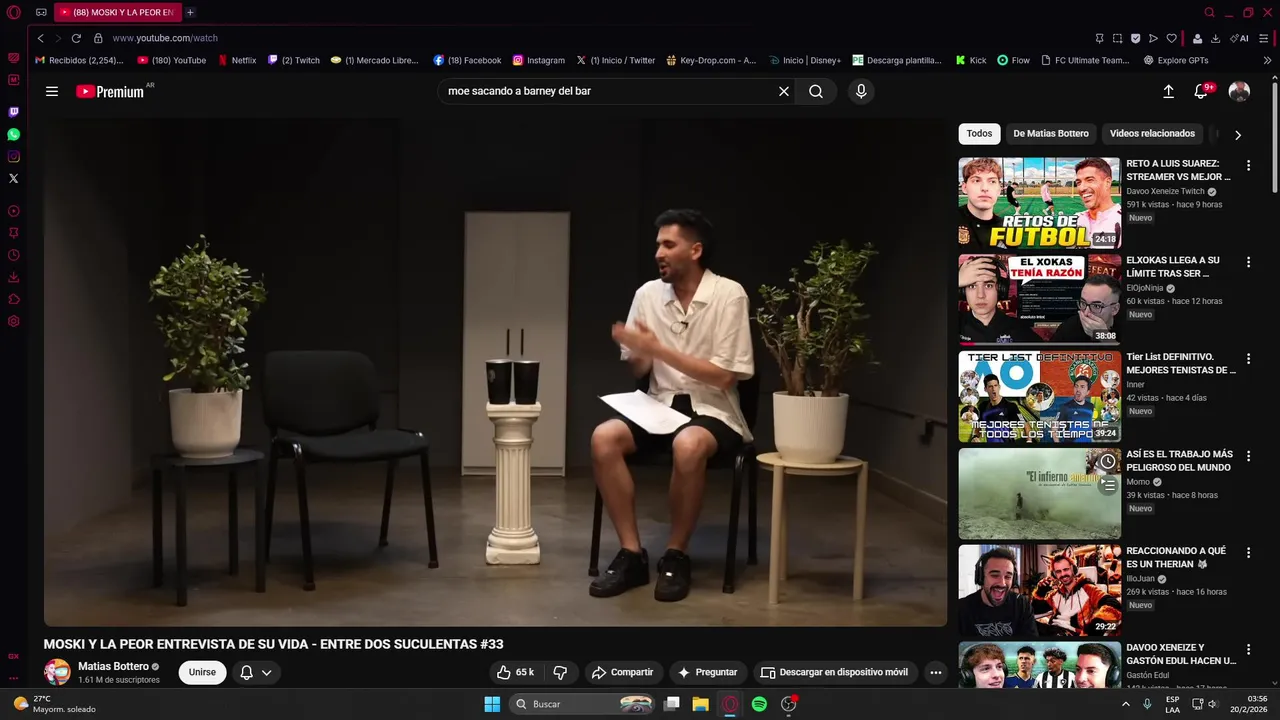Take a snapshot with the toolbar tool
This screenshot has width=1280, height=720.
point(1117,38)
